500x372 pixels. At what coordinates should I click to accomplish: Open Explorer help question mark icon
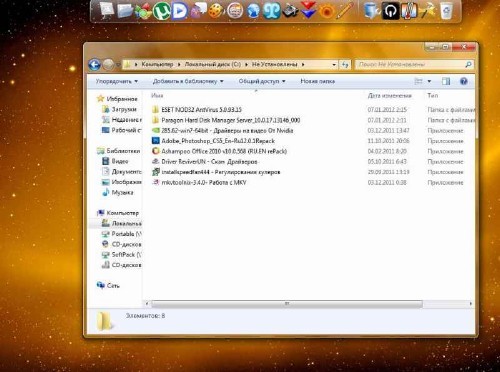click(463, 81)
